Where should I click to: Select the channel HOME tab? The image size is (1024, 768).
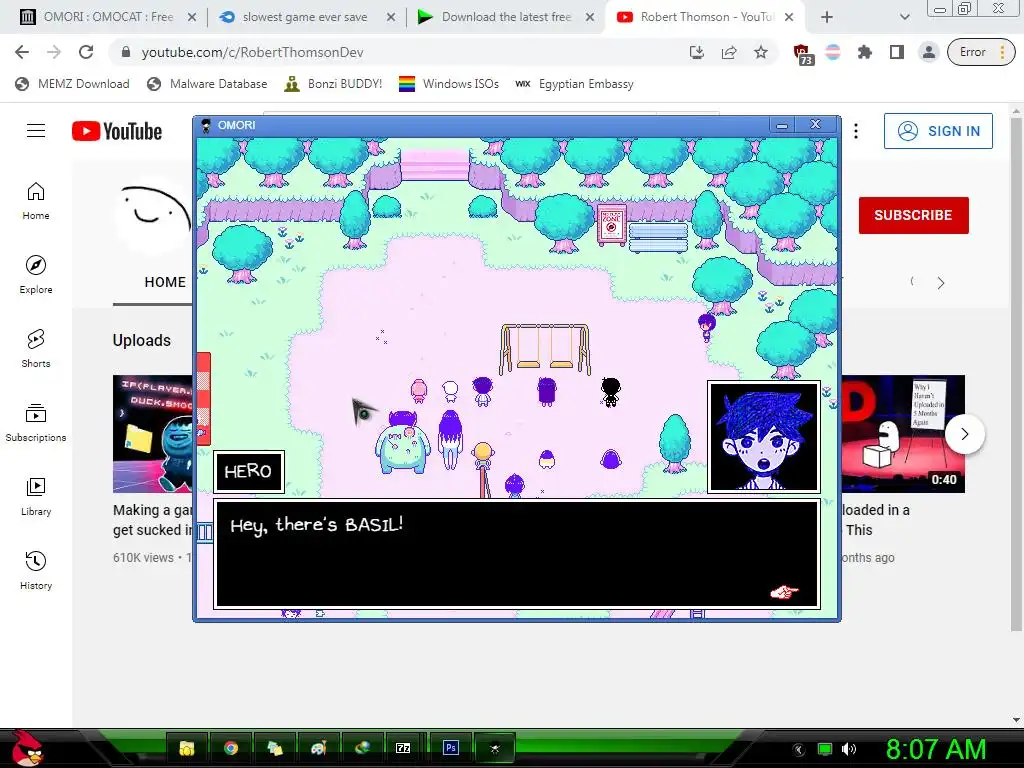point(165,282)
